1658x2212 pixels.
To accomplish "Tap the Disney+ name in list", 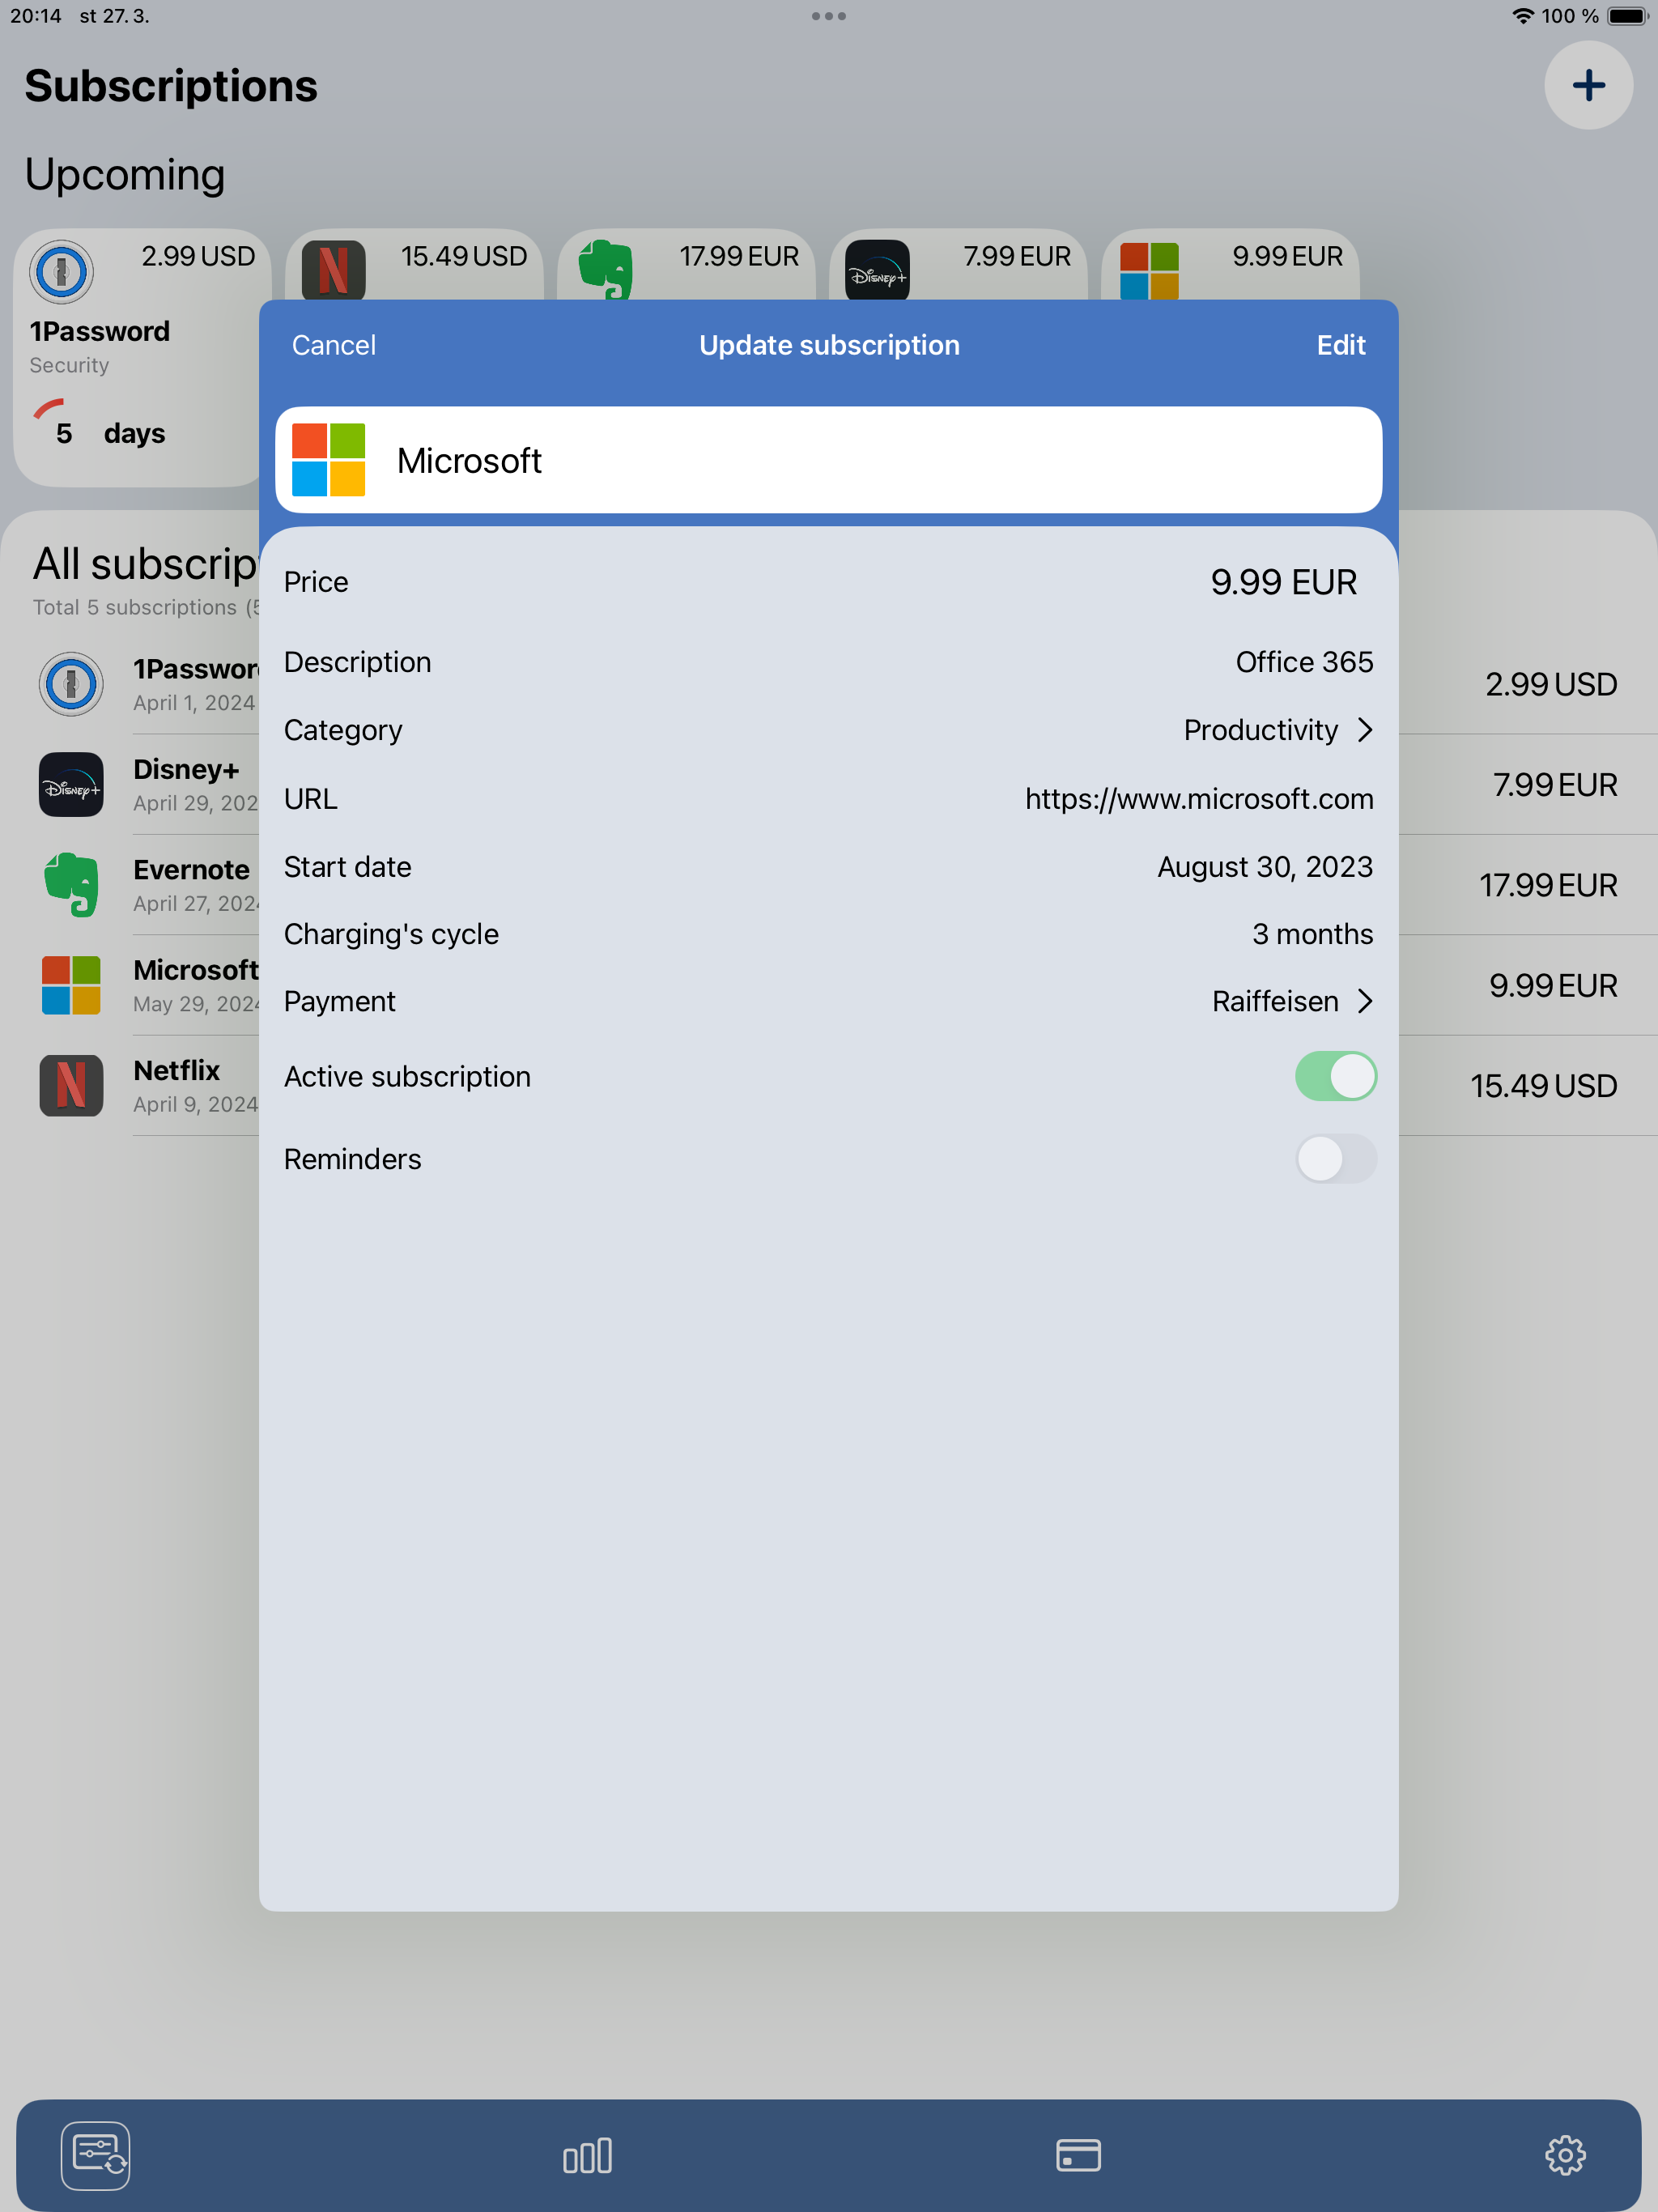I will (x=186, y=768).
